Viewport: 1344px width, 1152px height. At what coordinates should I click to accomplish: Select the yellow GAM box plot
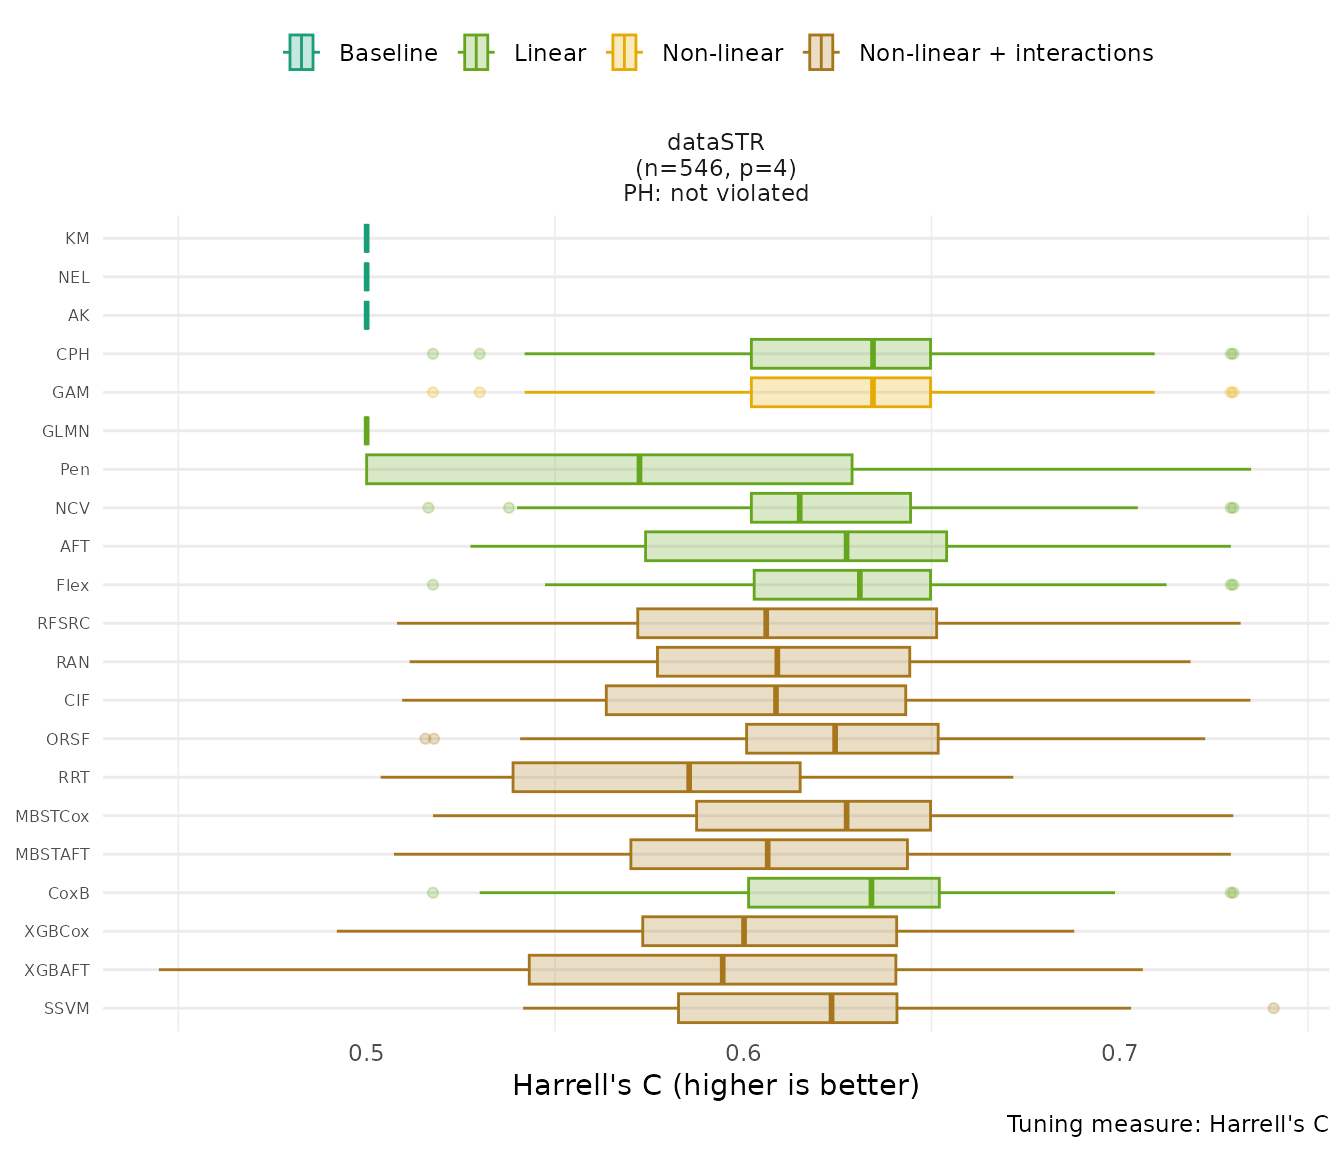click(x=840, y=392)
